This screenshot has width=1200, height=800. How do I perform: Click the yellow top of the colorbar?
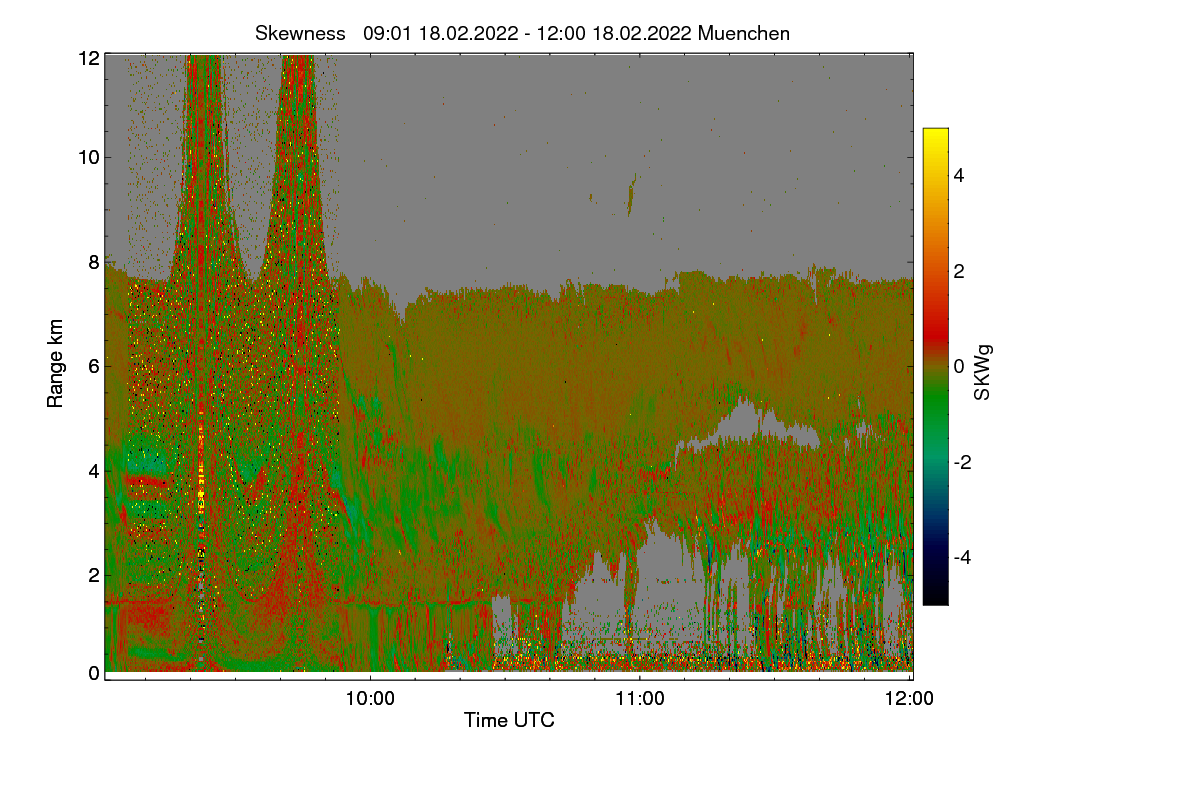935,136
